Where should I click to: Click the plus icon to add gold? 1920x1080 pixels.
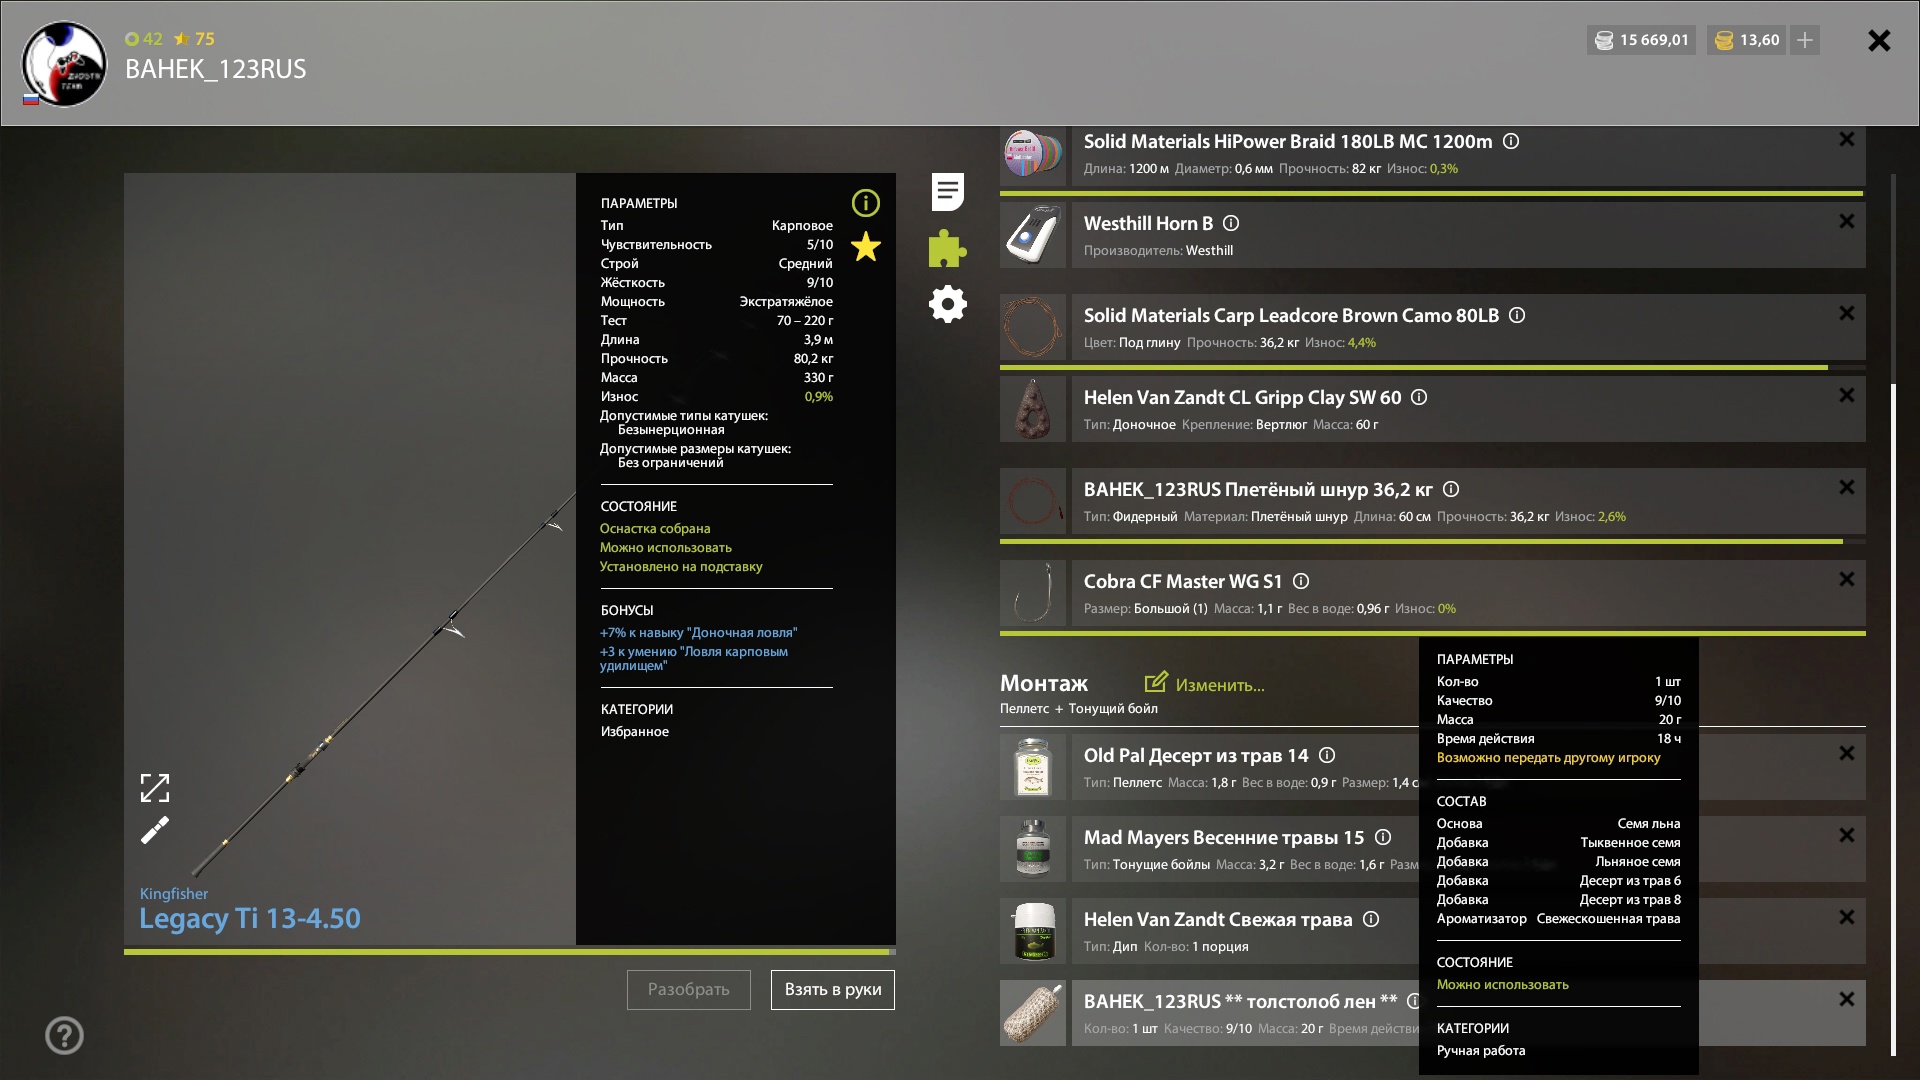click(x=1805, y=40)
